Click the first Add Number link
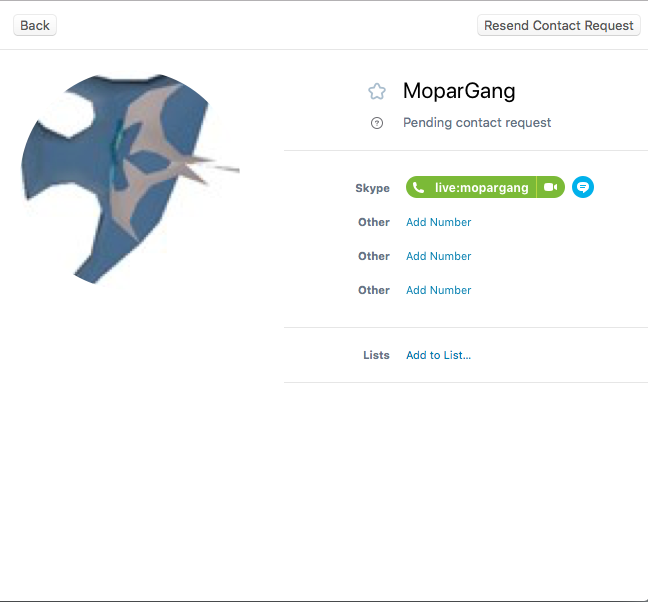Screen dimensions: 648x602 pos(438,222)
